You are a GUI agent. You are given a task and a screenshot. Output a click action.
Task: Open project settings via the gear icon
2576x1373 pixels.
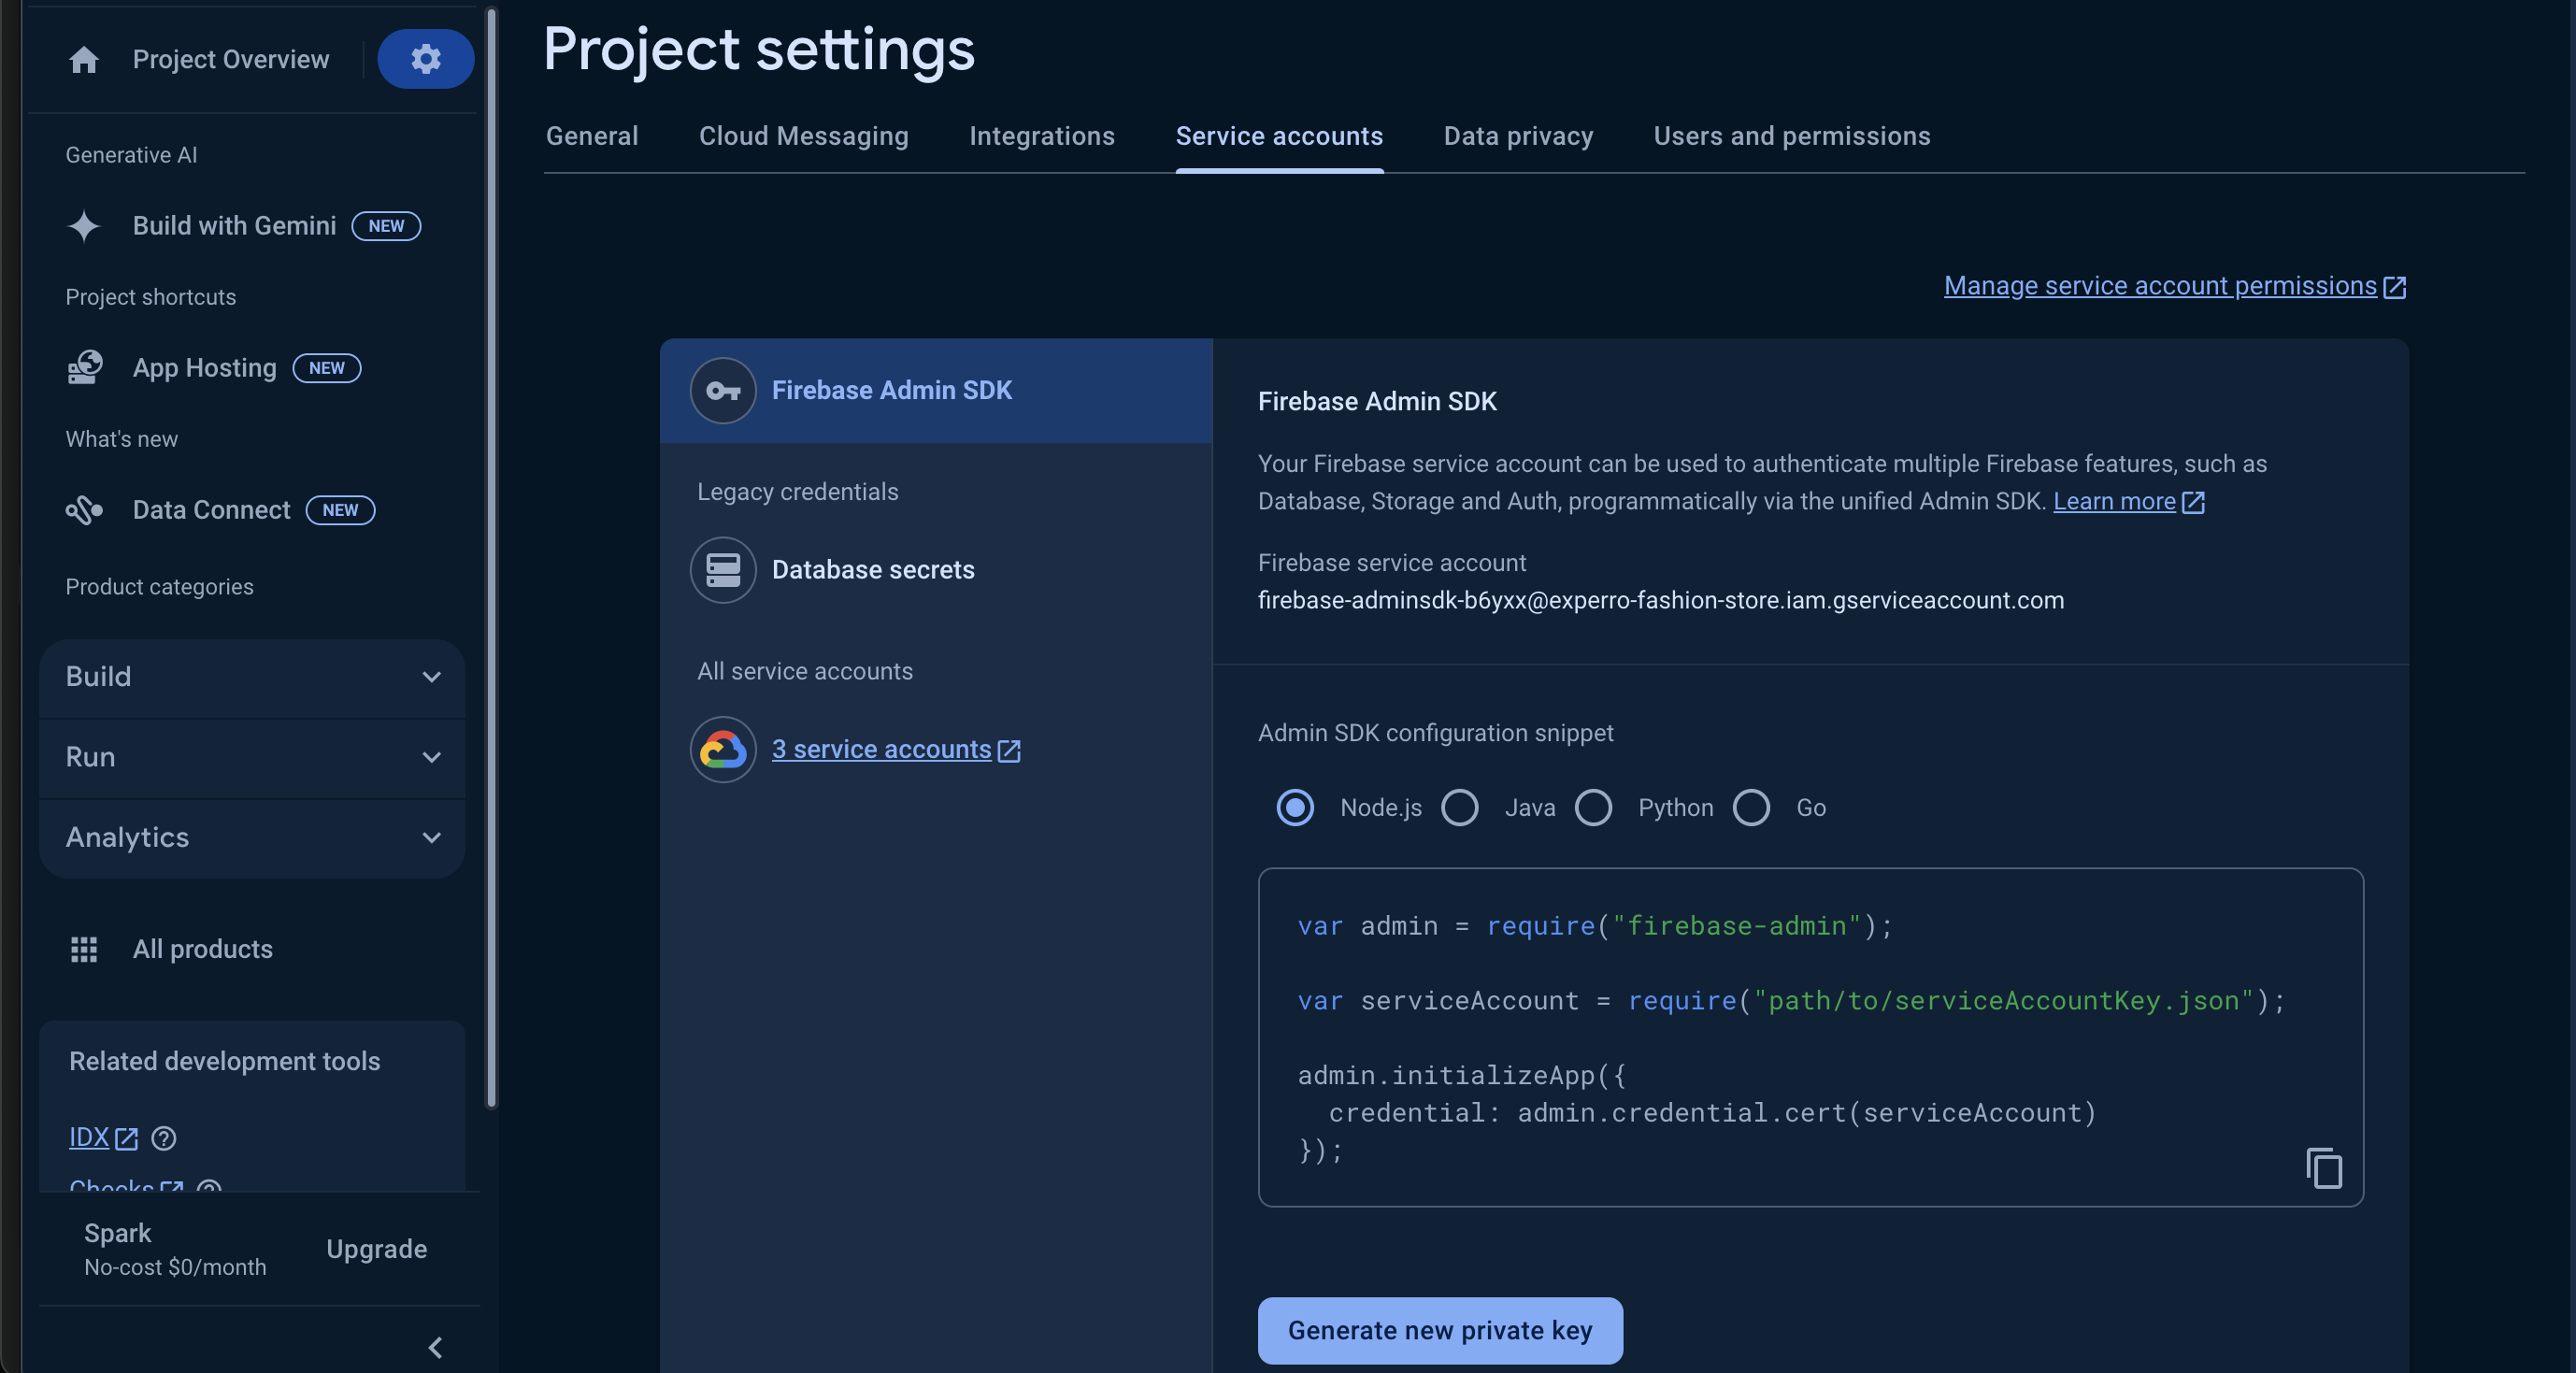pos(425,59)
